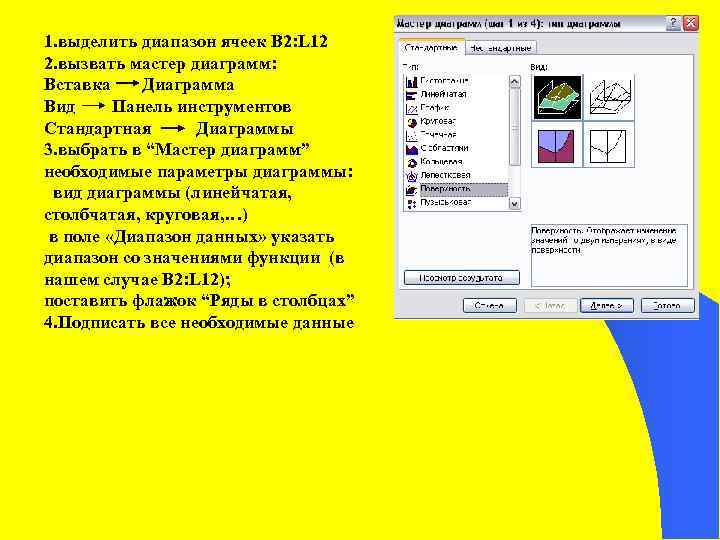The height and width of the screenshot is (540, 720).
Task: Select the 3D wireframe surface subtype thumbnail
Action: tap(609, 97)
